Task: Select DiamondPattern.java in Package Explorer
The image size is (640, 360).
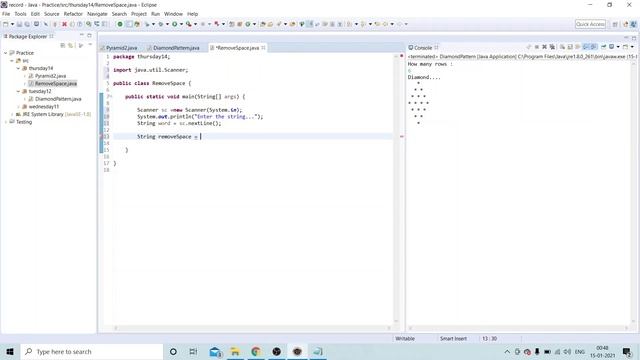Action: 58,99
